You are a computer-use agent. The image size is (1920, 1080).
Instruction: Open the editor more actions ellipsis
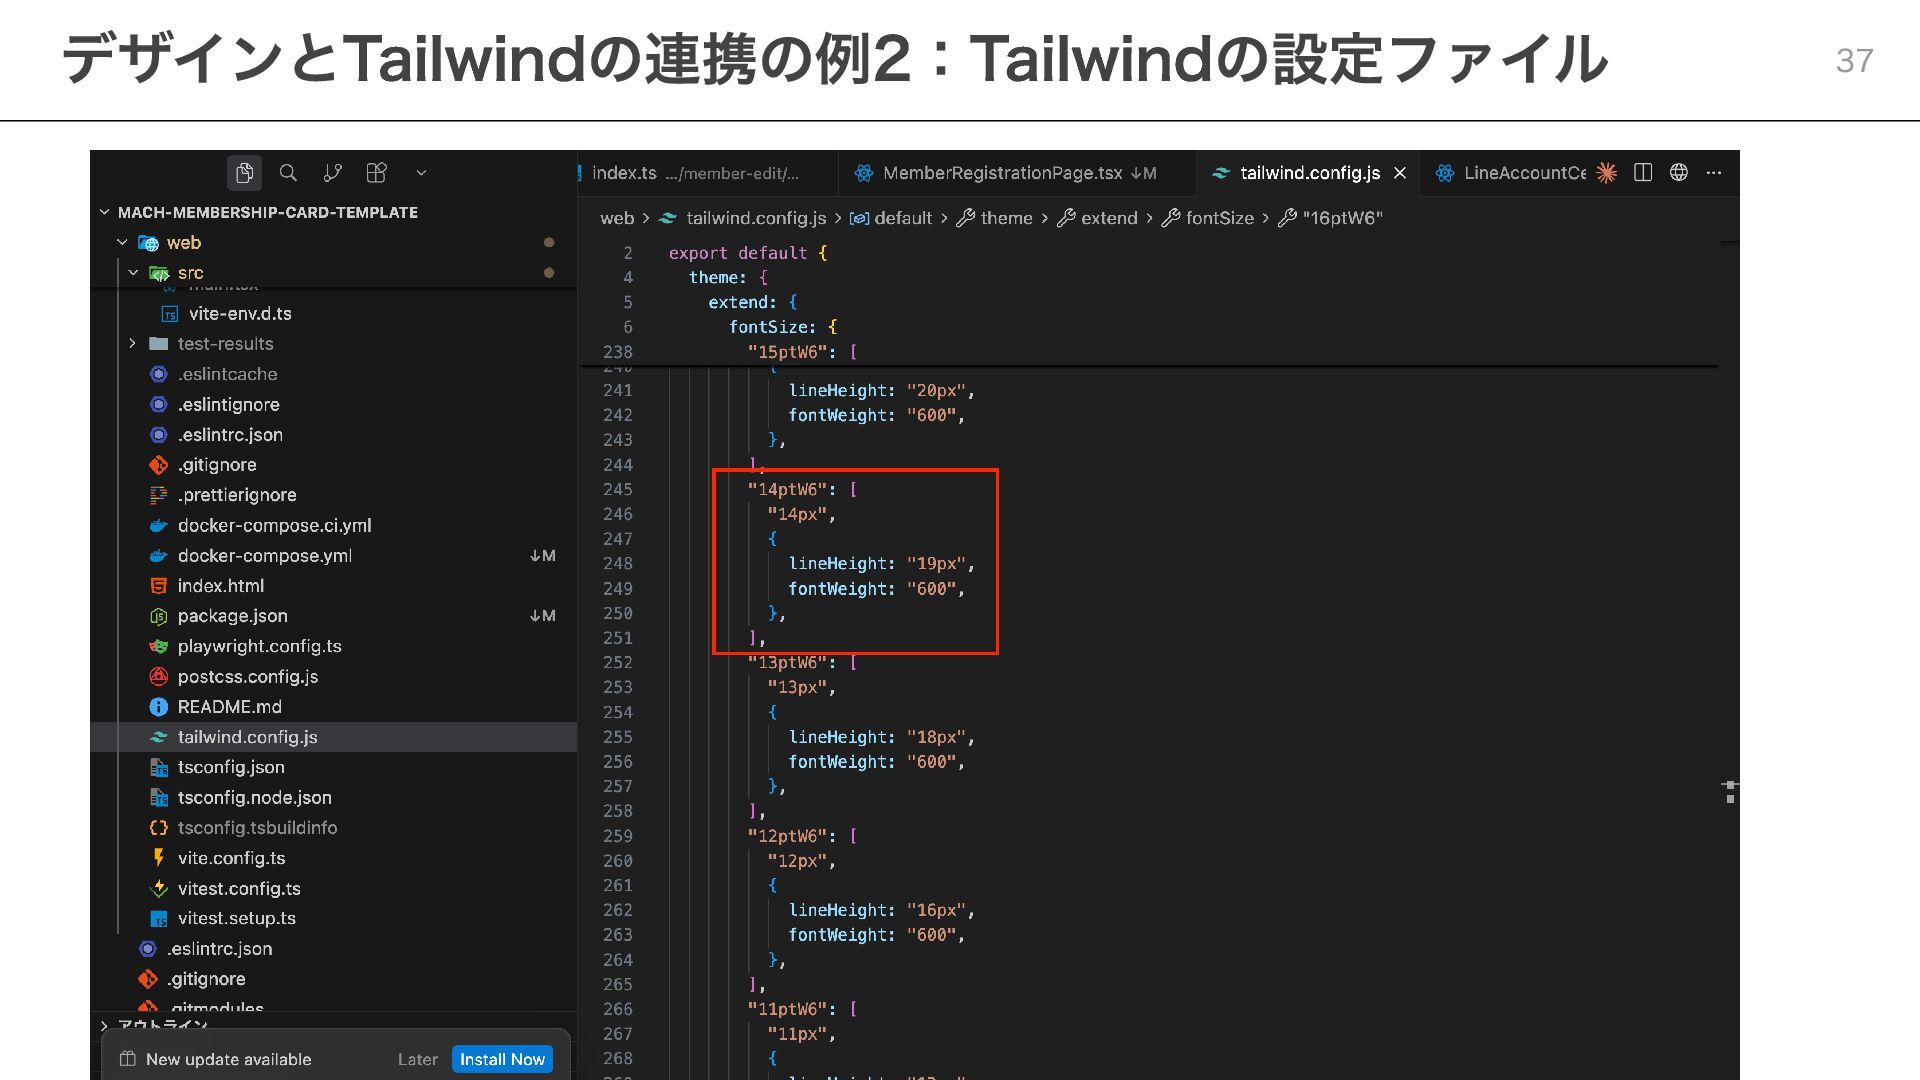point(1714,173)
